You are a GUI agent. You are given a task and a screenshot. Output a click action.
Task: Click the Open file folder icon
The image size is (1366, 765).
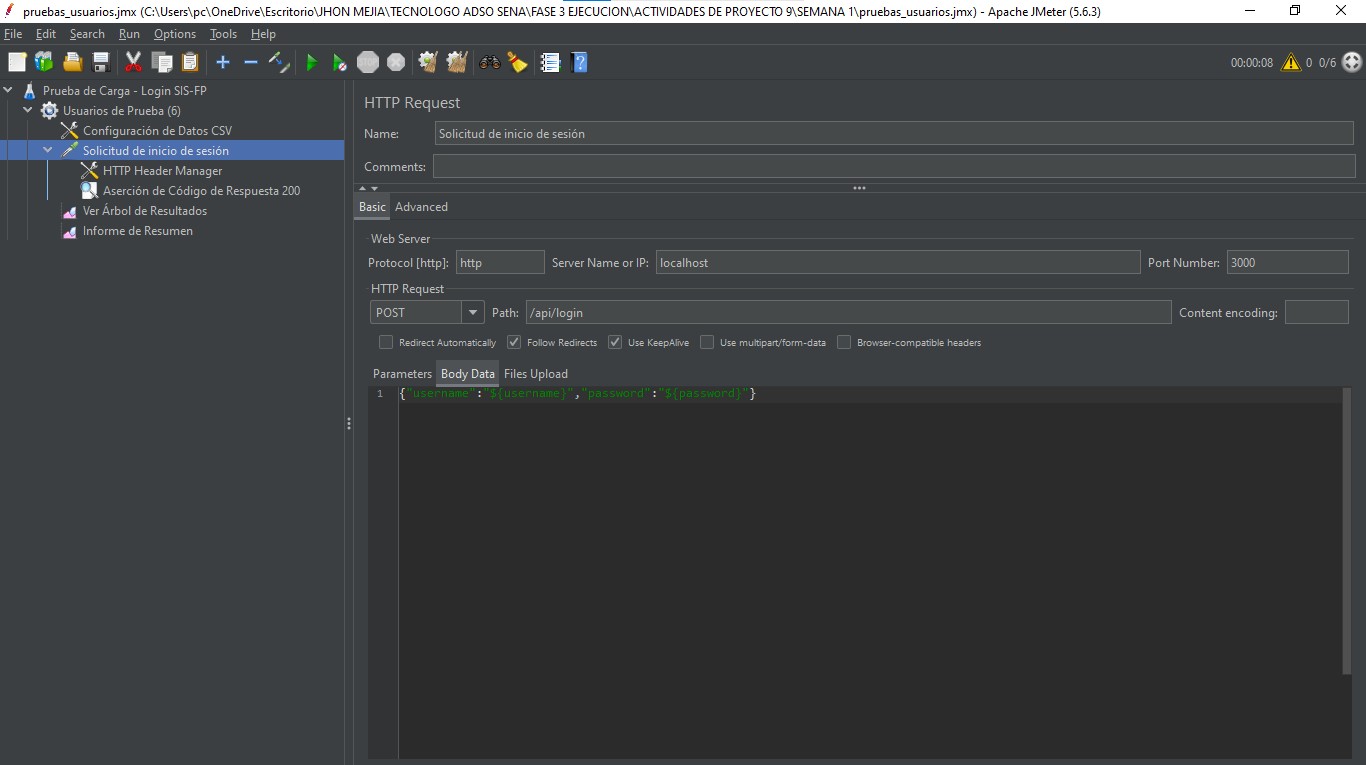[x=72, y=62]
